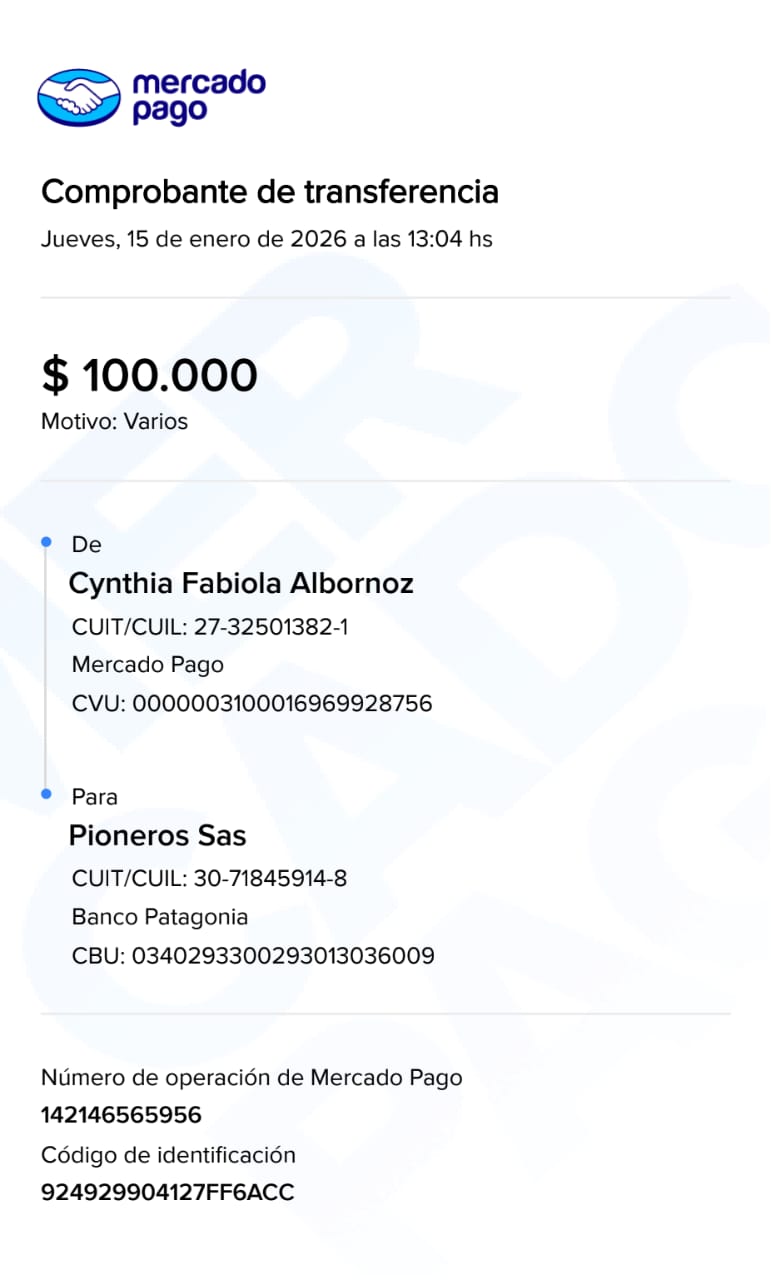Click the mercado pago wordmark text
771x1280 pixels.
coord(198,97)
